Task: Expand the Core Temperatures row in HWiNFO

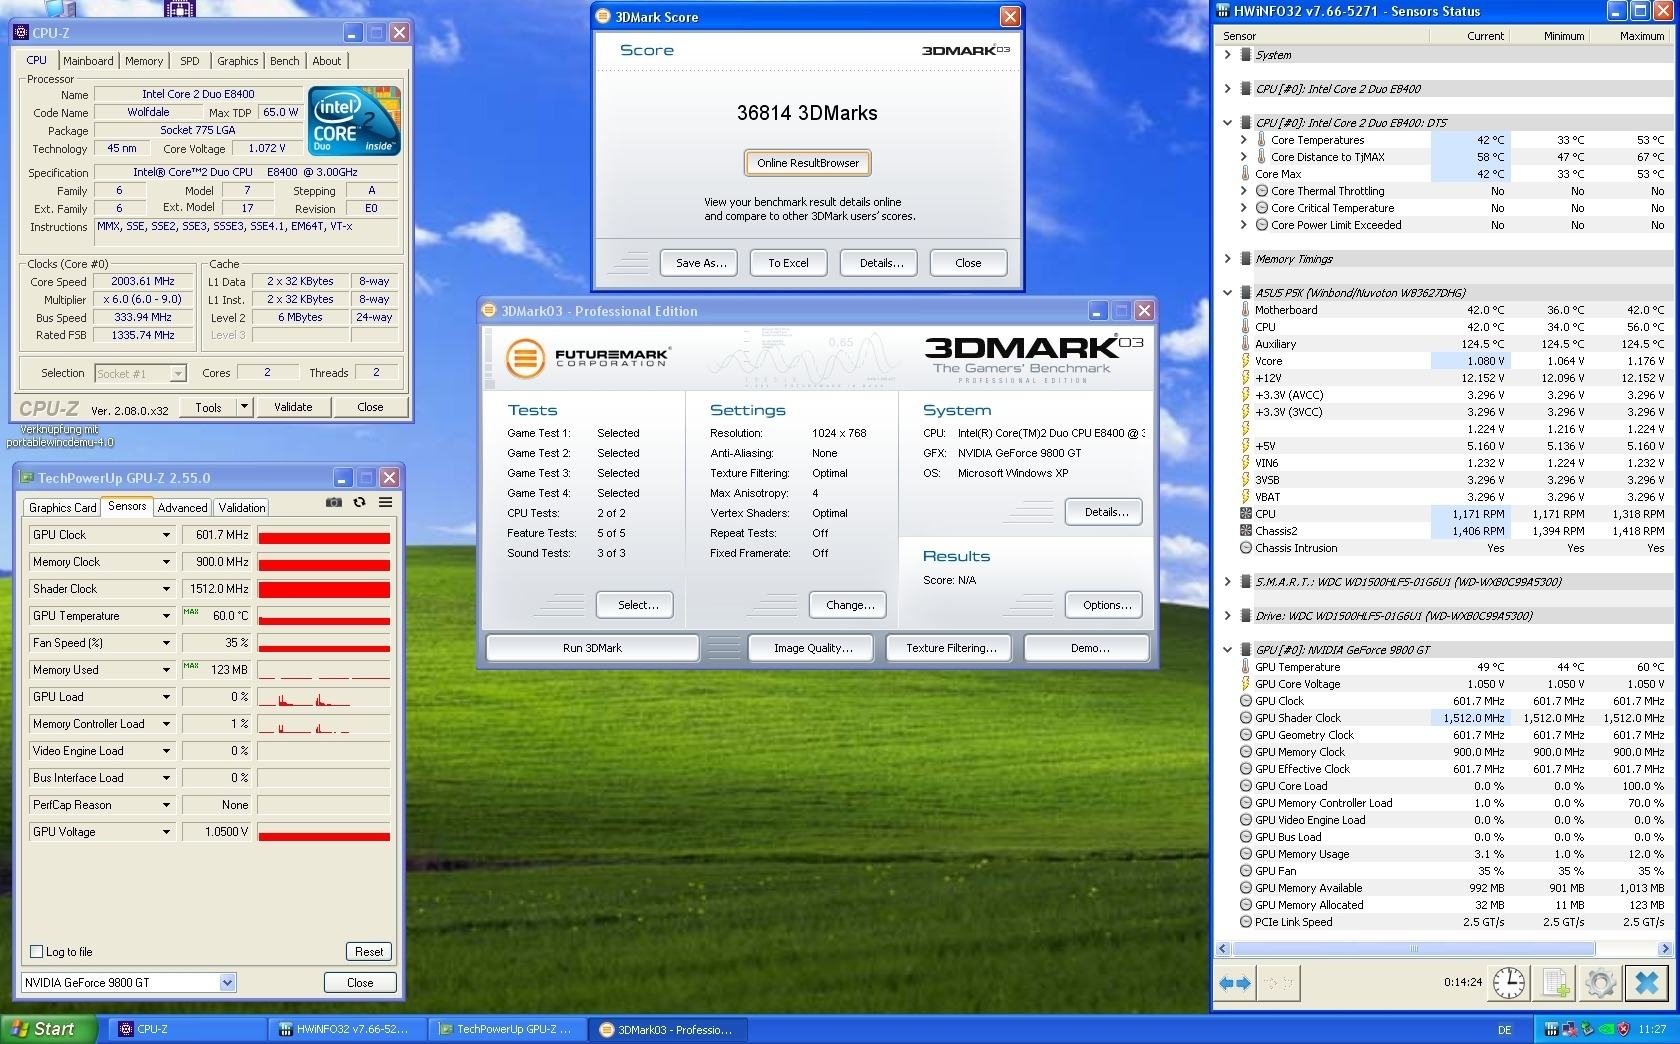Action: click(x=1243, y=140)
